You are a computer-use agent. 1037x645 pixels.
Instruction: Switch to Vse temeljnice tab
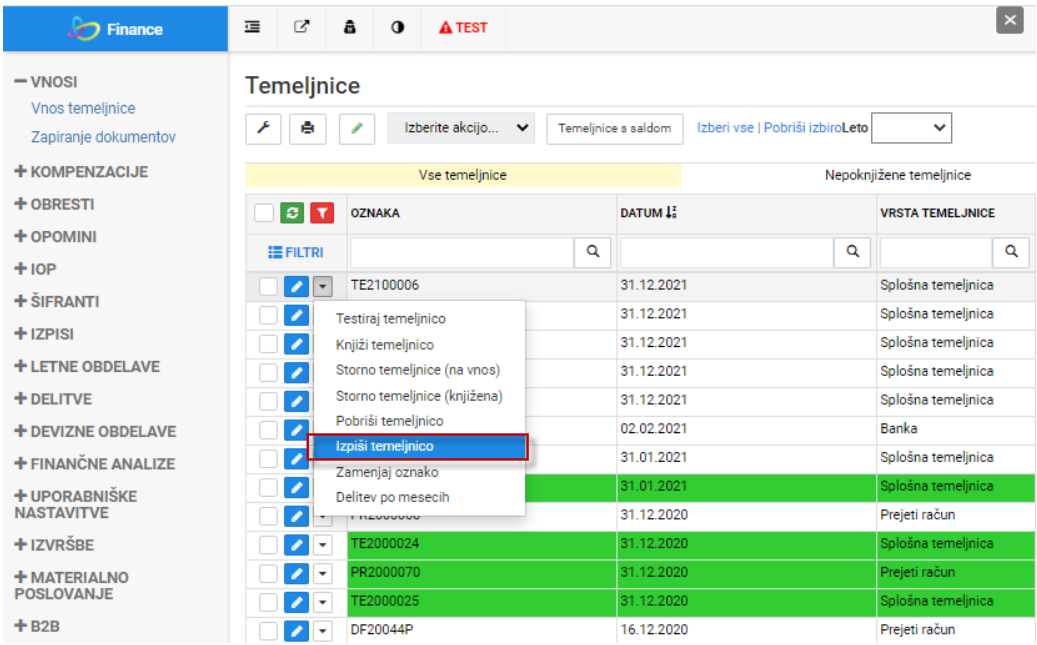pos(463,175)
